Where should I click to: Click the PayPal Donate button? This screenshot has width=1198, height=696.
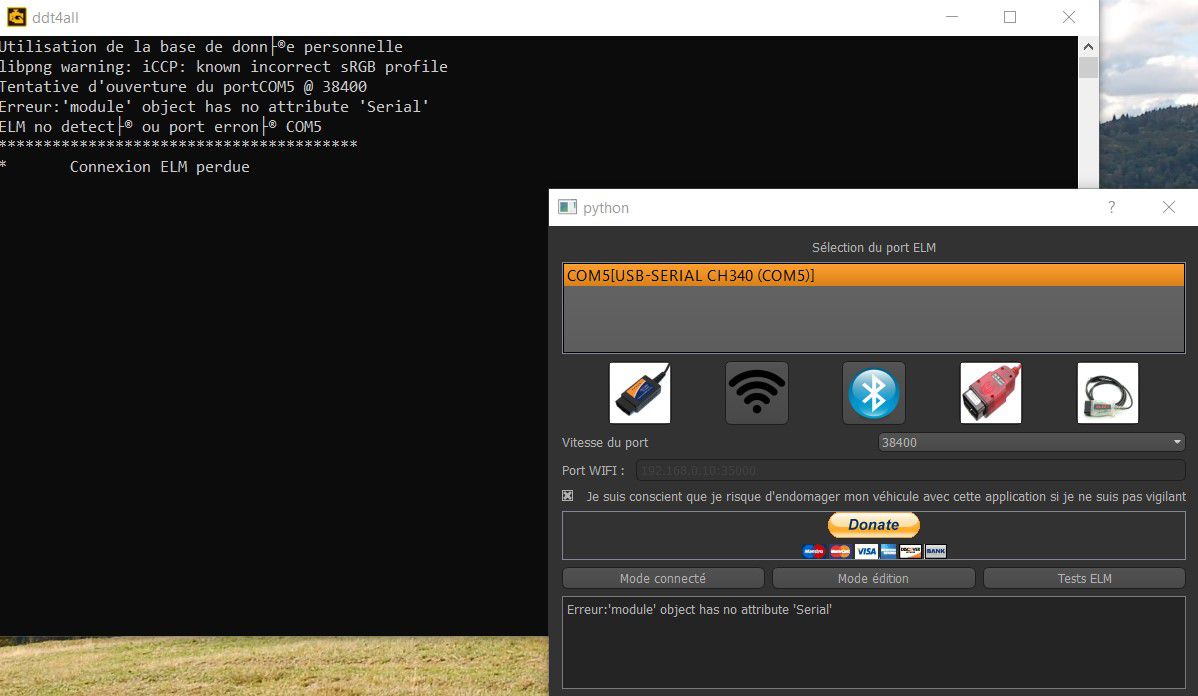(873, 525)
